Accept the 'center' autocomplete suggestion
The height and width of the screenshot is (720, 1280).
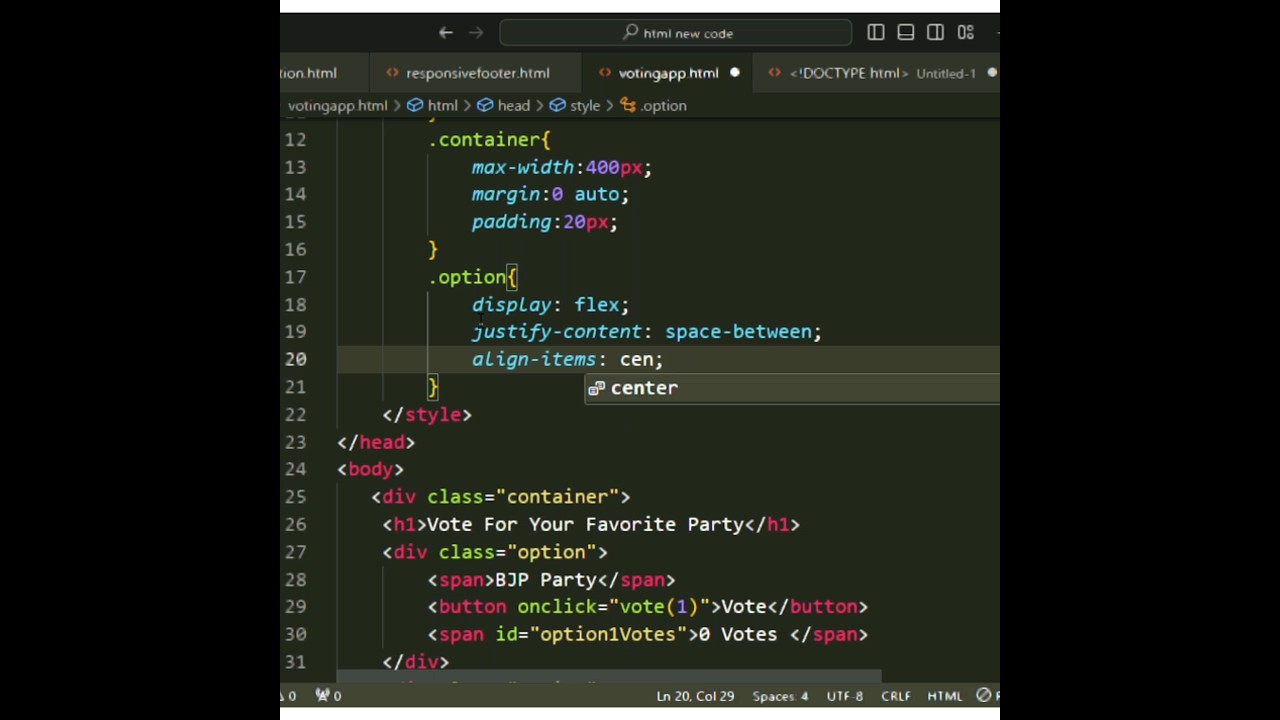pyautogui.click(x=792, y=388)
